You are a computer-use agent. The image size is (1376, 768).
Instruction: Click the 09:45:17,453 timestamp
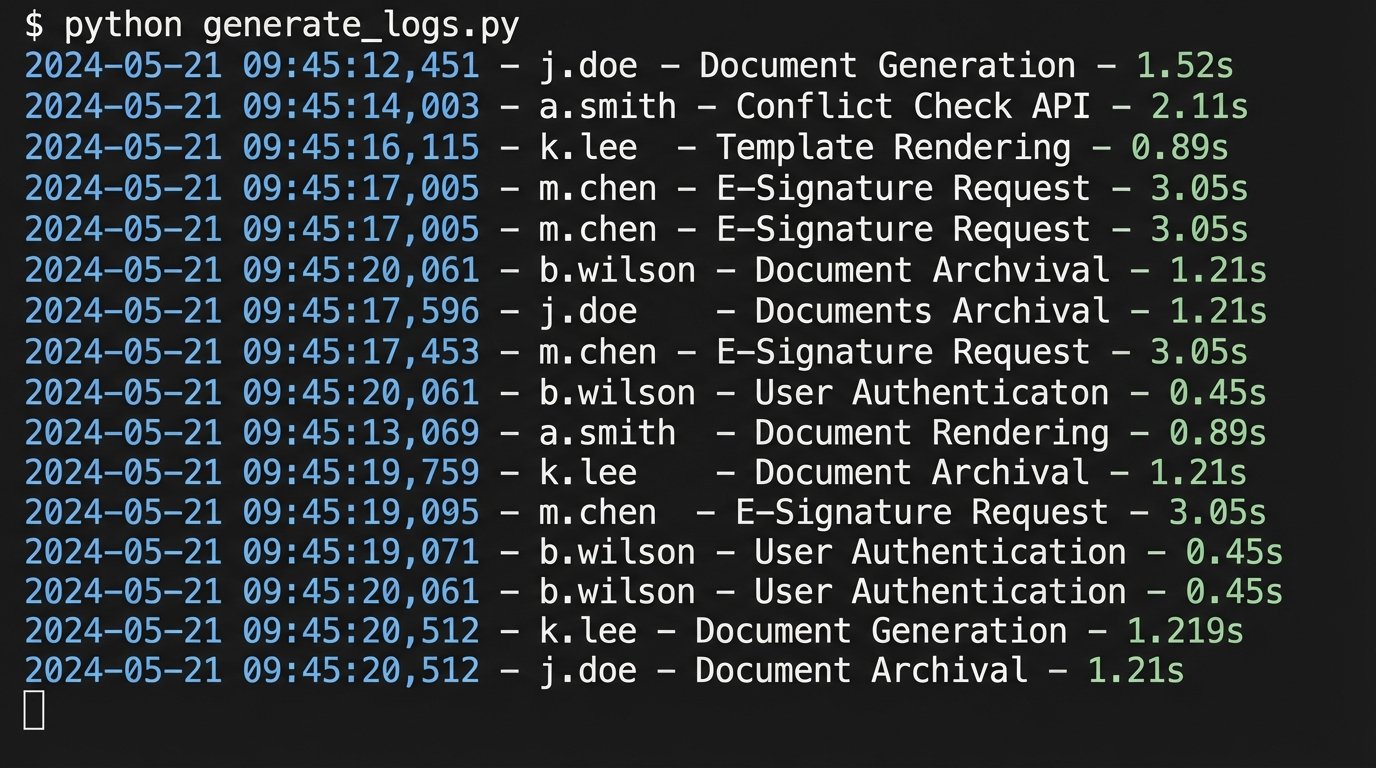tap(360, 352)
